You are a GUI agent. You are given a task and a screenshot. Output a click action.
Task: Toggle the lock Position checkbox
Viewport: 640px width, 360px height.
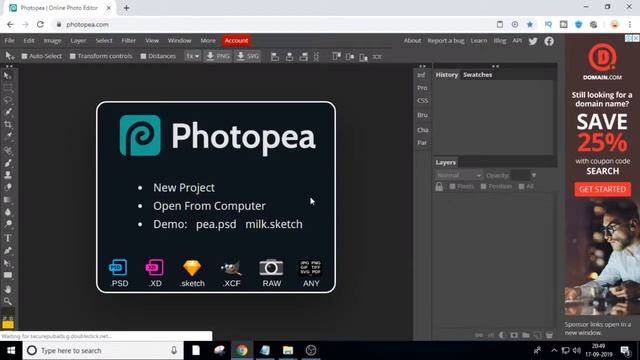(483, 187)
